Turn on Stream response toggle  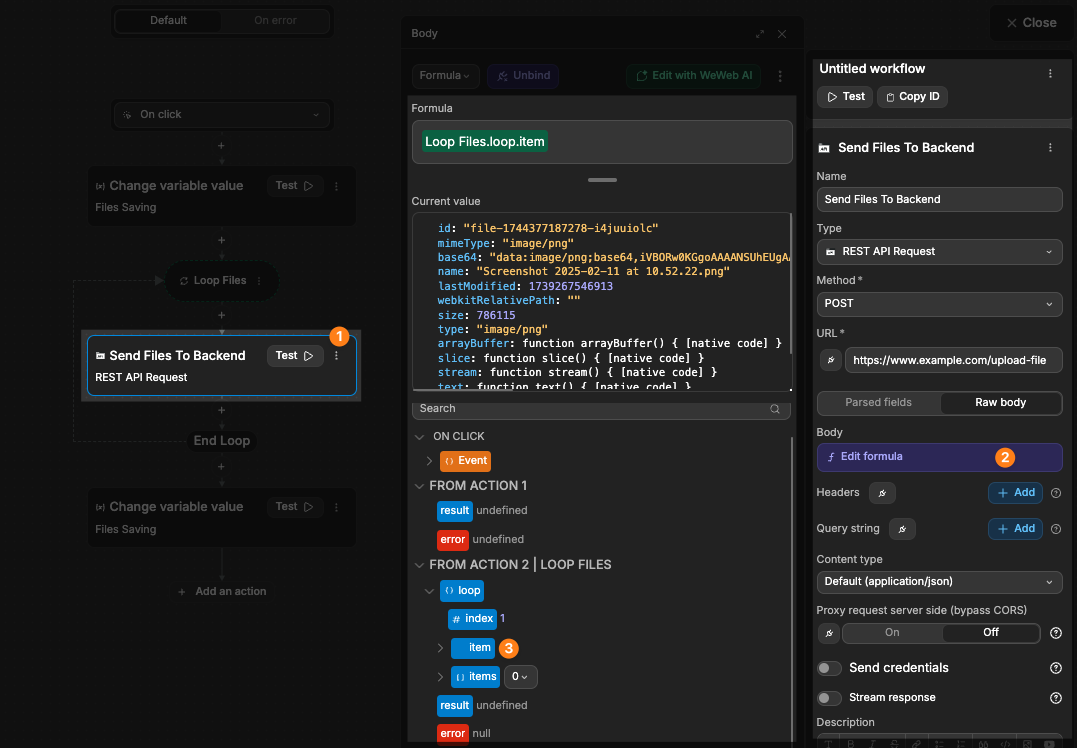(x=829, y=698)
